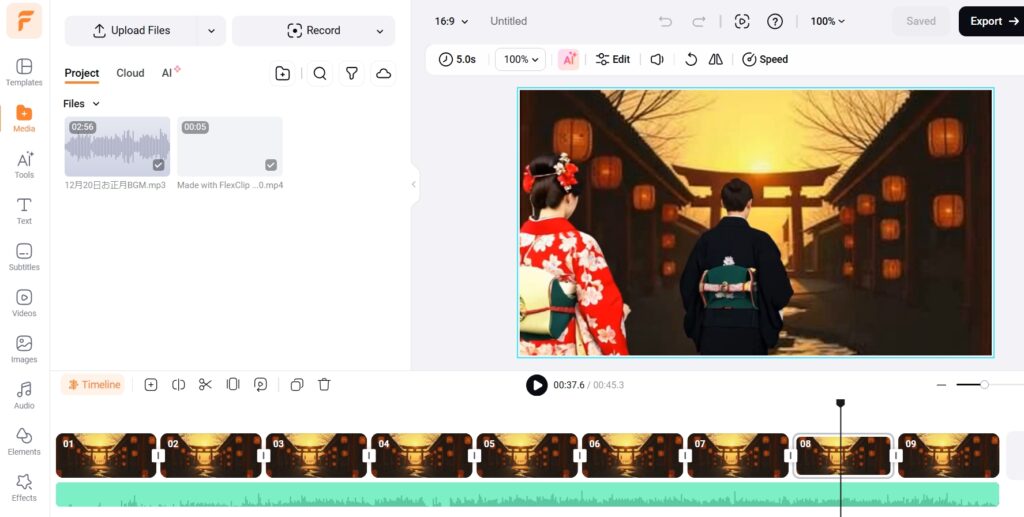Search media with magnifier icon
Viewport: 1024px width, 517px height.
click(x=320, y=73)
